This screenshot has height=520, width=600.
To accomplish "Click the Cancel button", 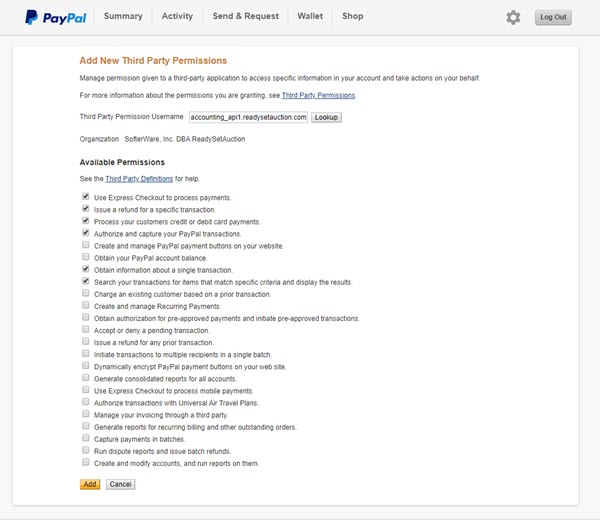I will click(x=121, y=484).
